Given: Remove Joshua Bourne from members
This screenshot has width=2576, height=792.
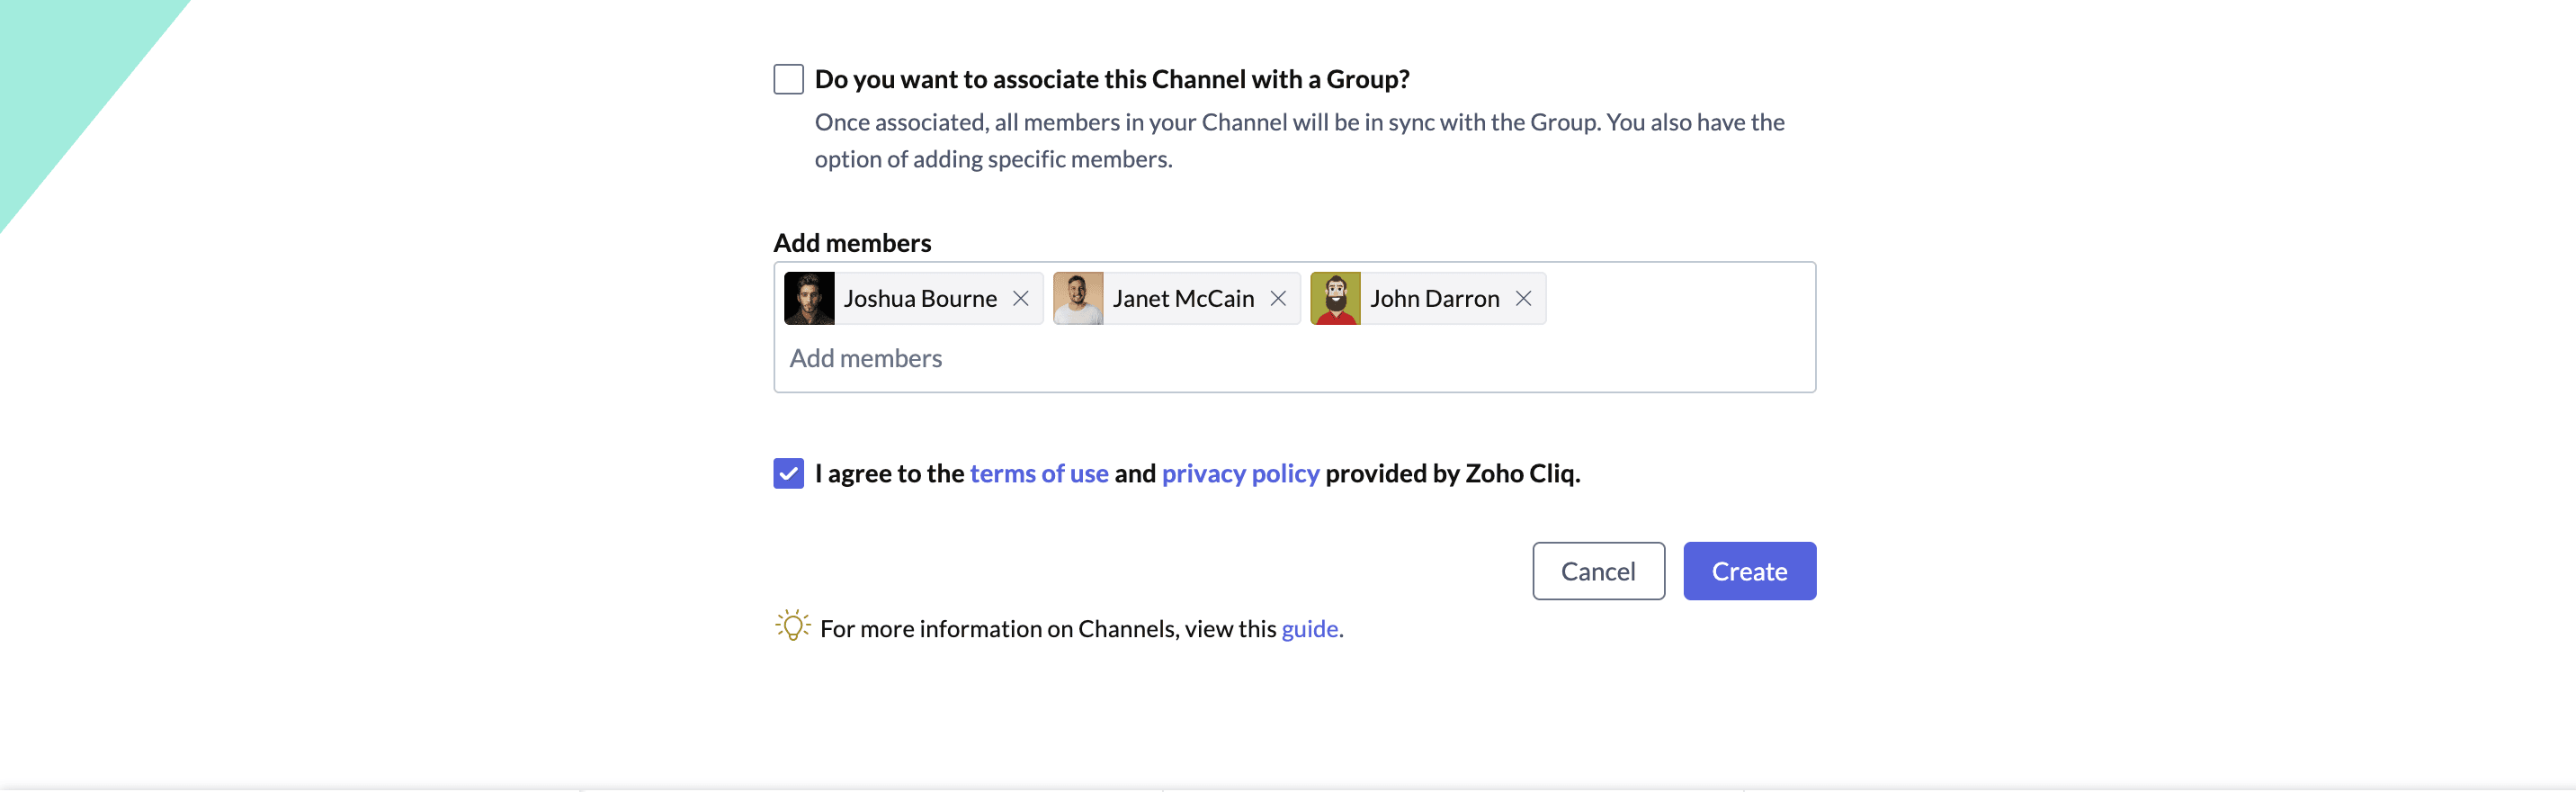Looking at the screenshot, I should [x=1020, y=298].
